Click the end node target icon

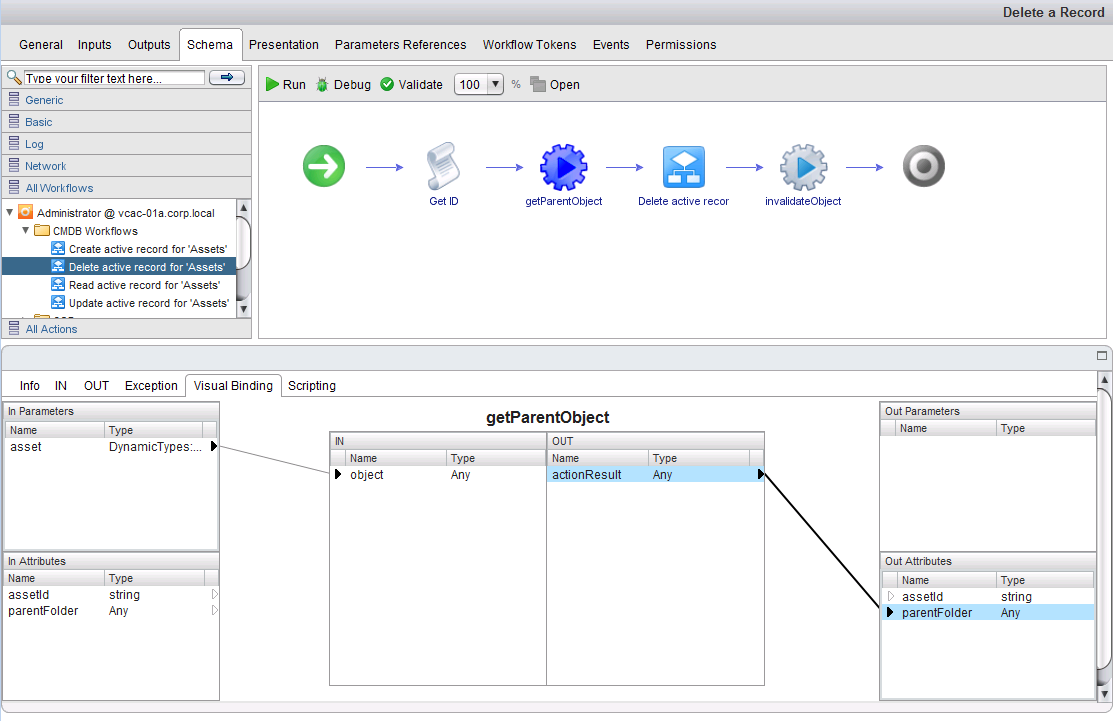[923, 166]
